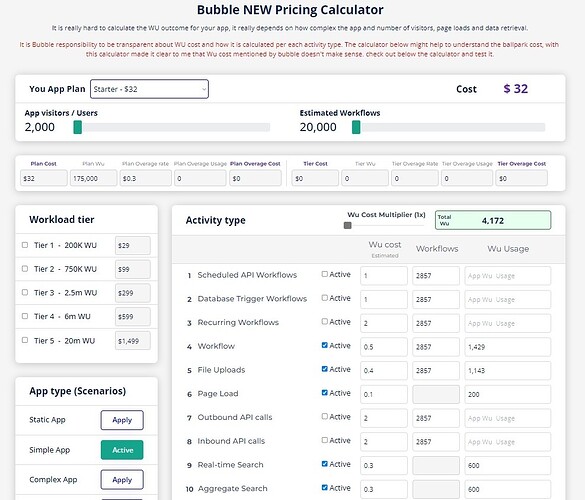Adjust the App visitors / Users slider
The image size is (585, 500).
point(172,127)
